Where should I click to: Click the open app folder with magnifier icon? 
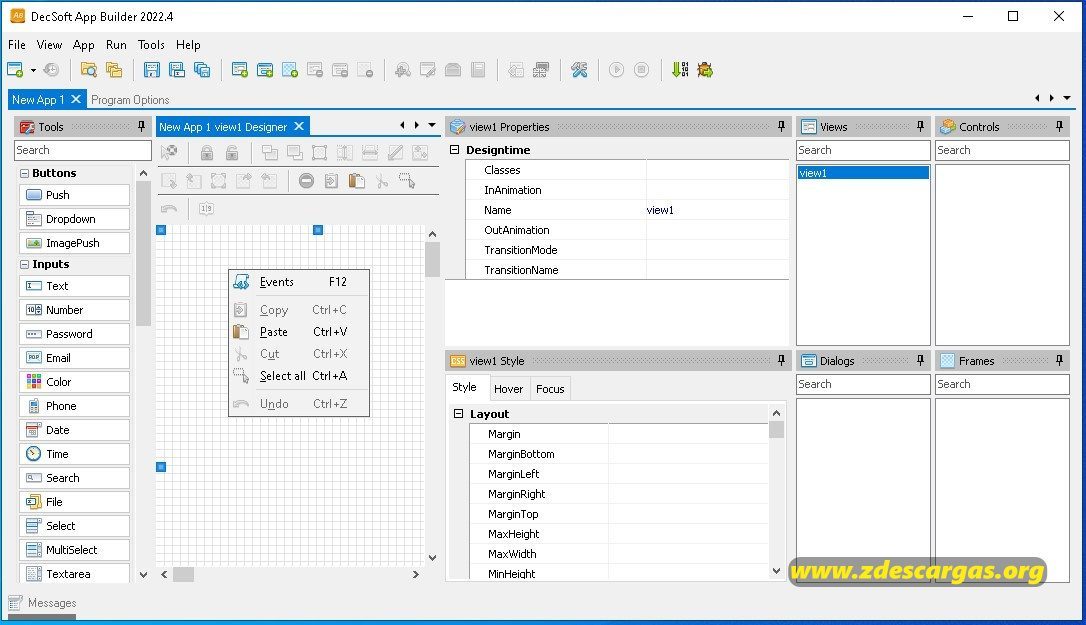pyautogui.click(x=89, y=69)
